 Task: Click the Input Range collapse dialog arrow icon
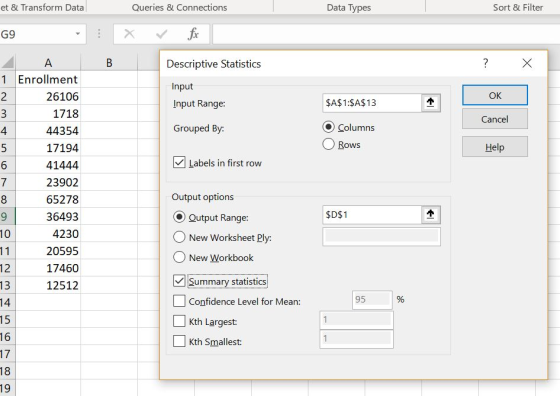pos(430,103)
